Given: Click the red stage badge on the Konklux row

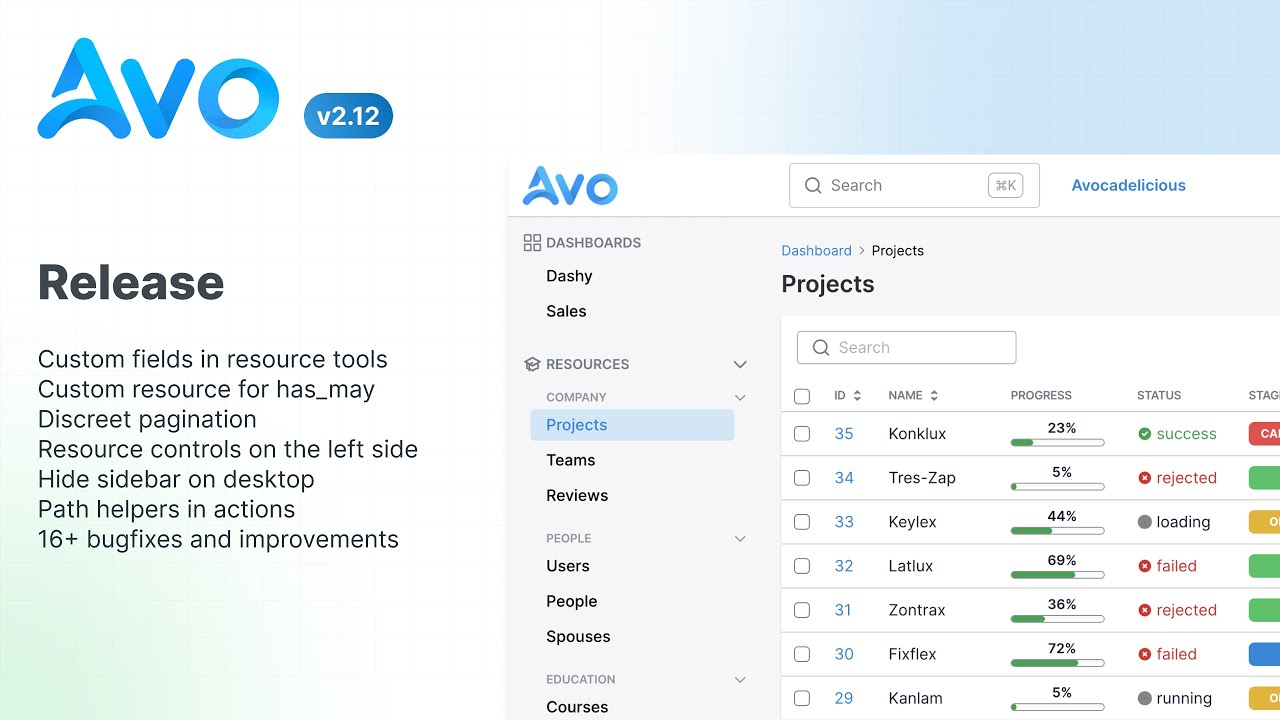Looking at the screenshot, I should click(x=1264, y=434).
